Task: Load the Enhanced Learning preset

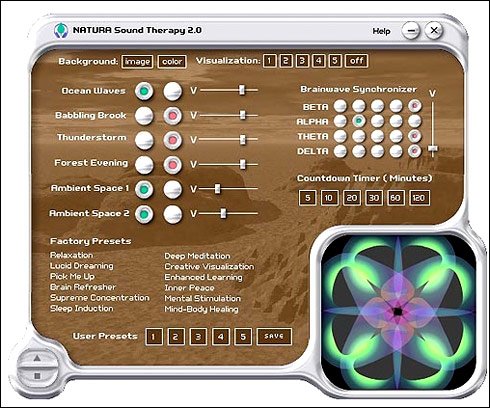Action: pyautogui.click(x=203, y=277)
